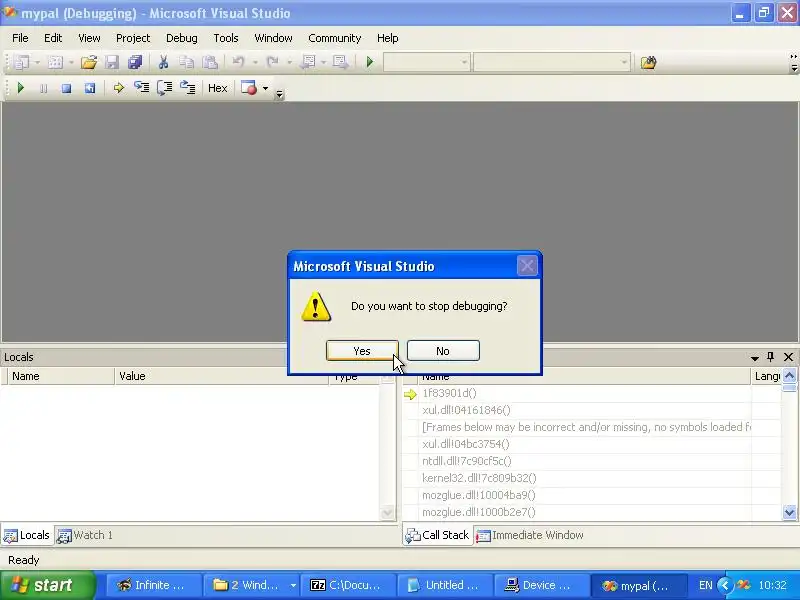Click Start Debugging in the standard toolbar

(x=370, y=62)
